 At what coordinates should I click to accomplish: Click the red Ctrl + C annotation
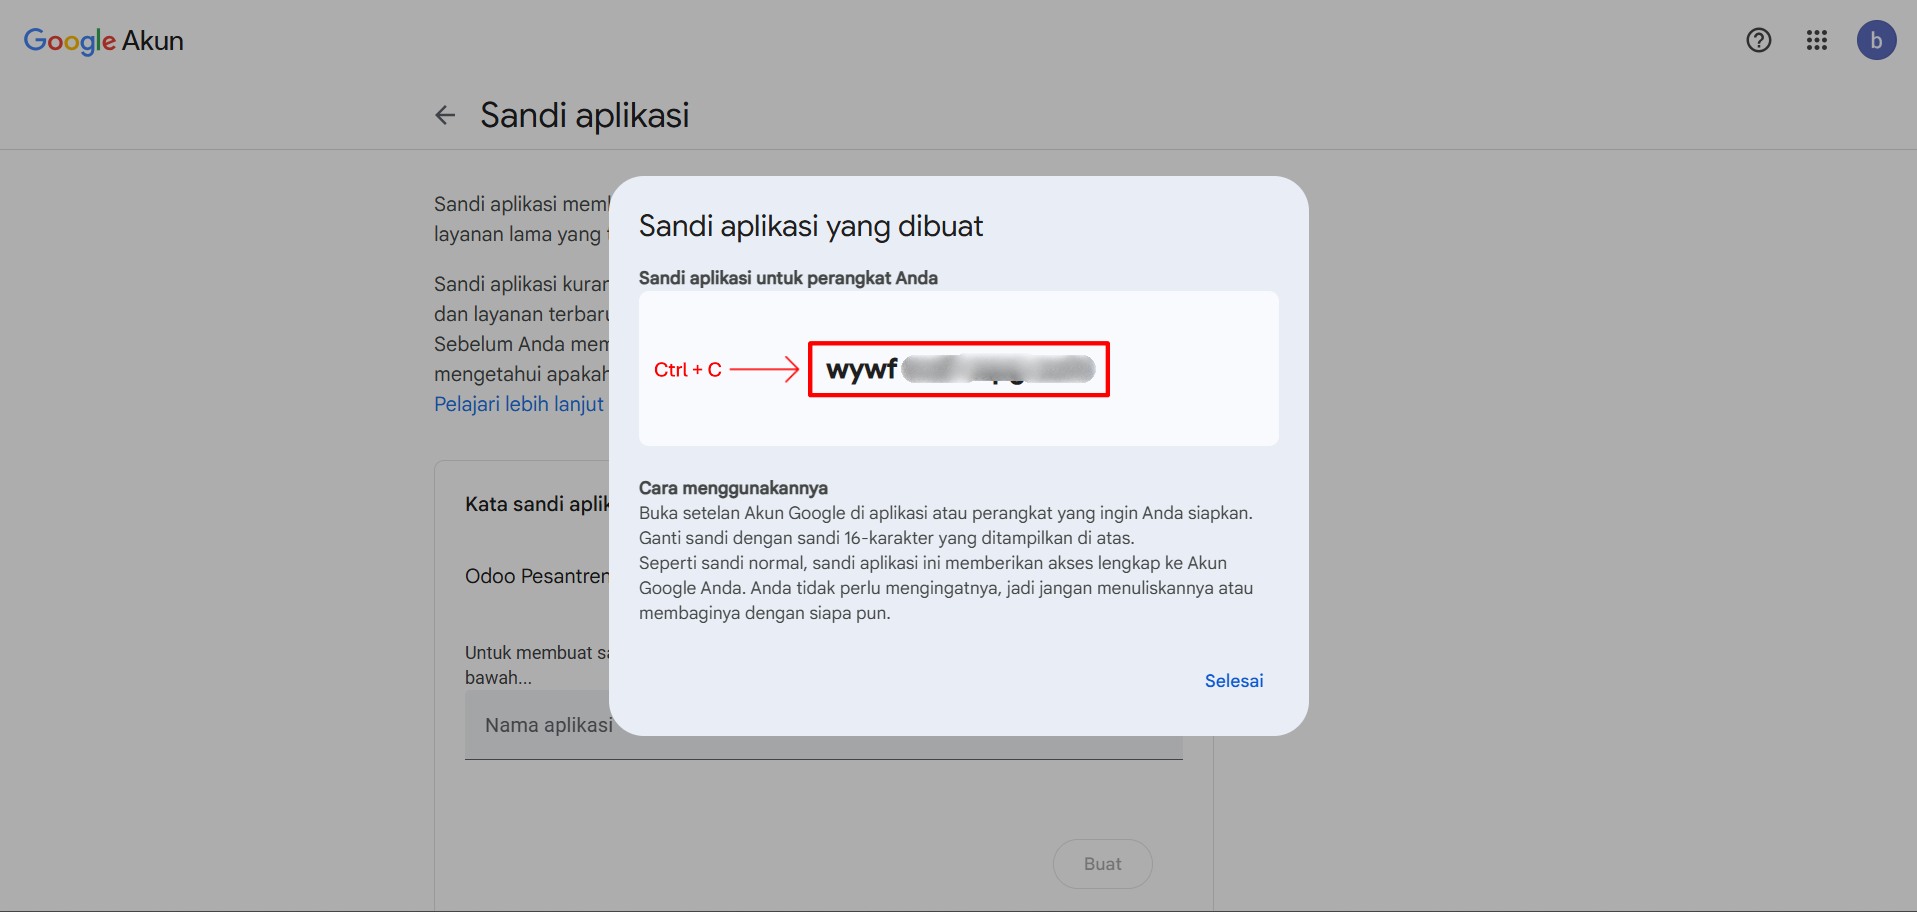click(x=687, y=370)
